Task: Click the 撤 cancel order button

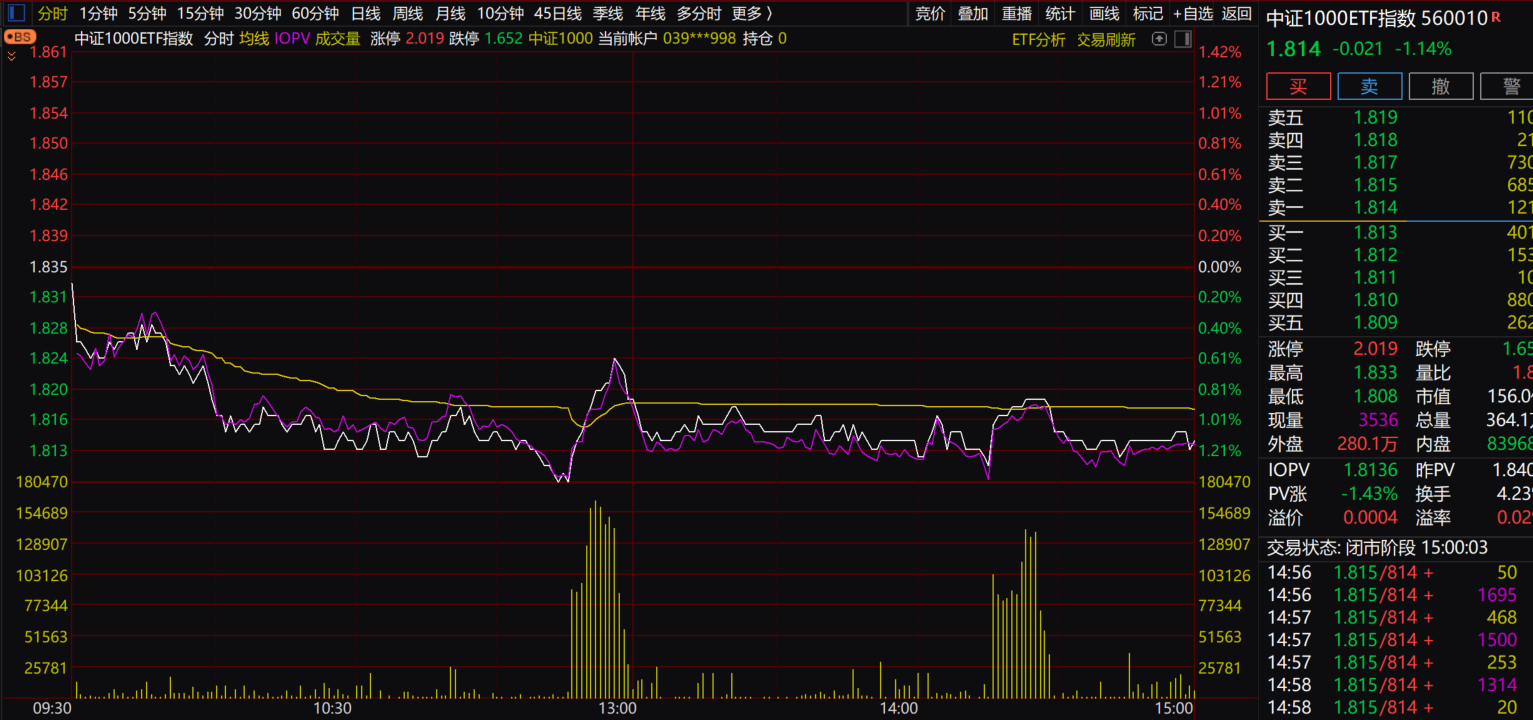Action: click(1440, 86)
